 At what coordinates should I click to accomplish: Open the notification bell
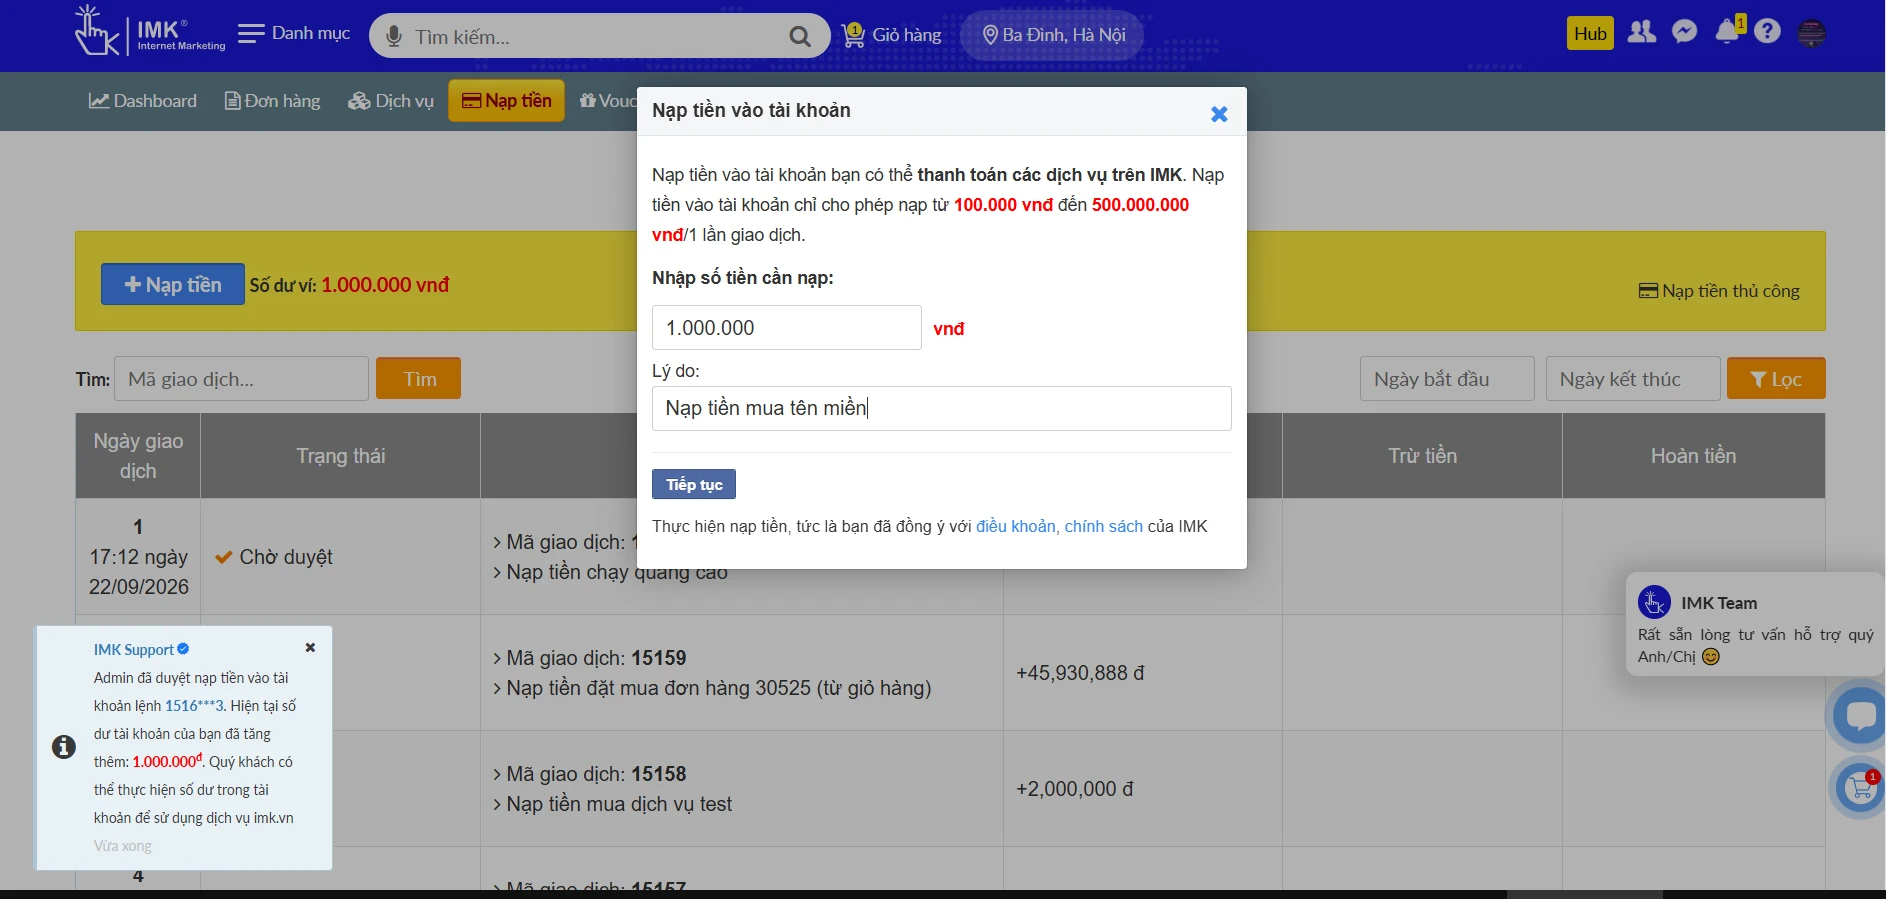coord(1727,32)
